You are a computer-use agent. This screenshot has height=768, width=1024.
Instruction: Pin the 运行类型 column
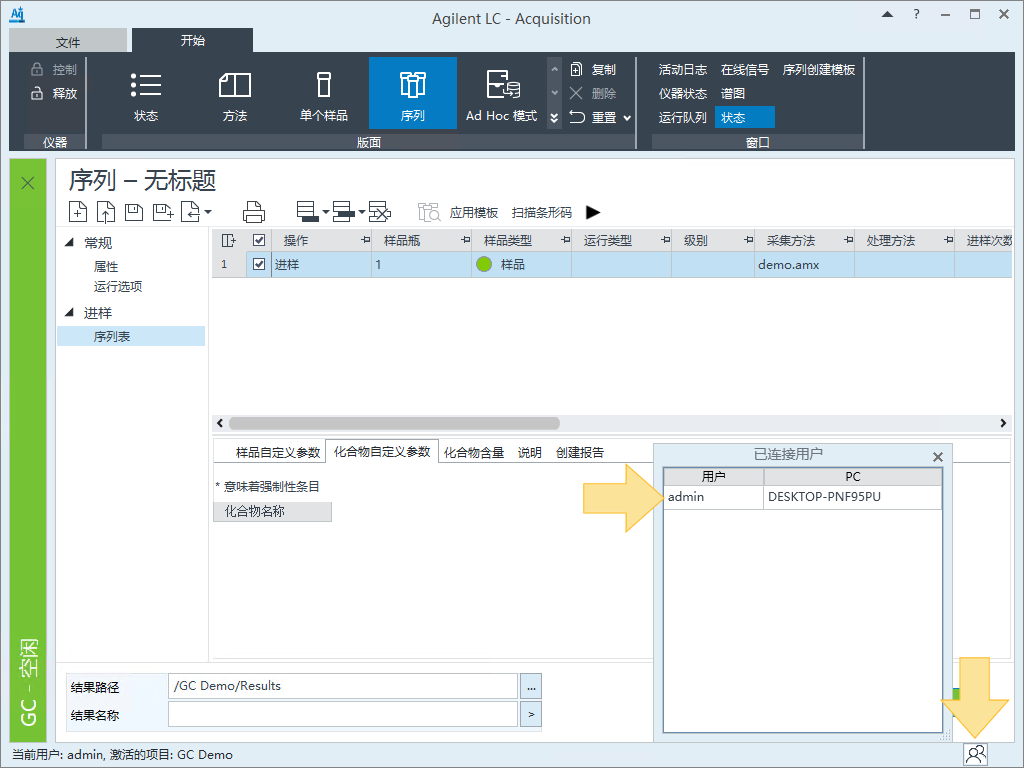pyautogui.click(x=665, y=240)
